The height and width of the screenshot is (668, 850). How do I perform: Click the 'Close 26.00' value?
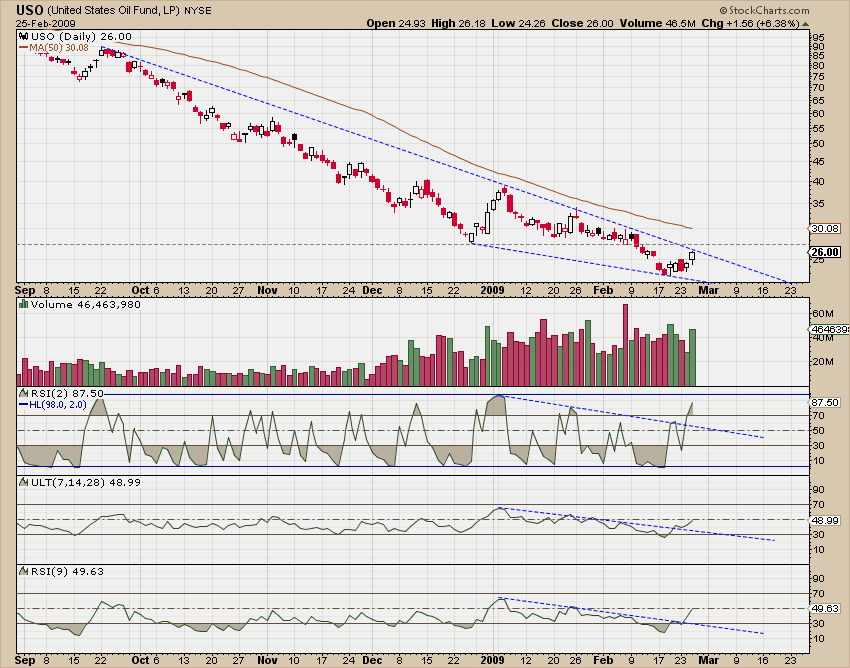tap(582, 23)
